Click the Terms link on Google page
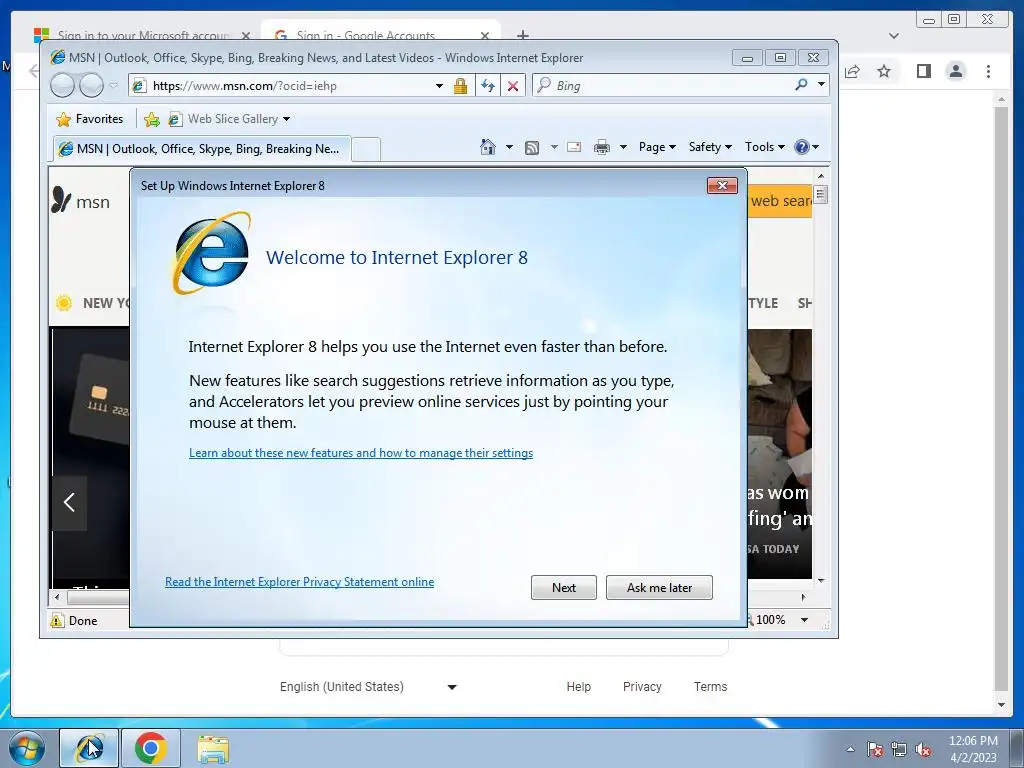This screenshot has height=768, width=1024. point(710,686)
